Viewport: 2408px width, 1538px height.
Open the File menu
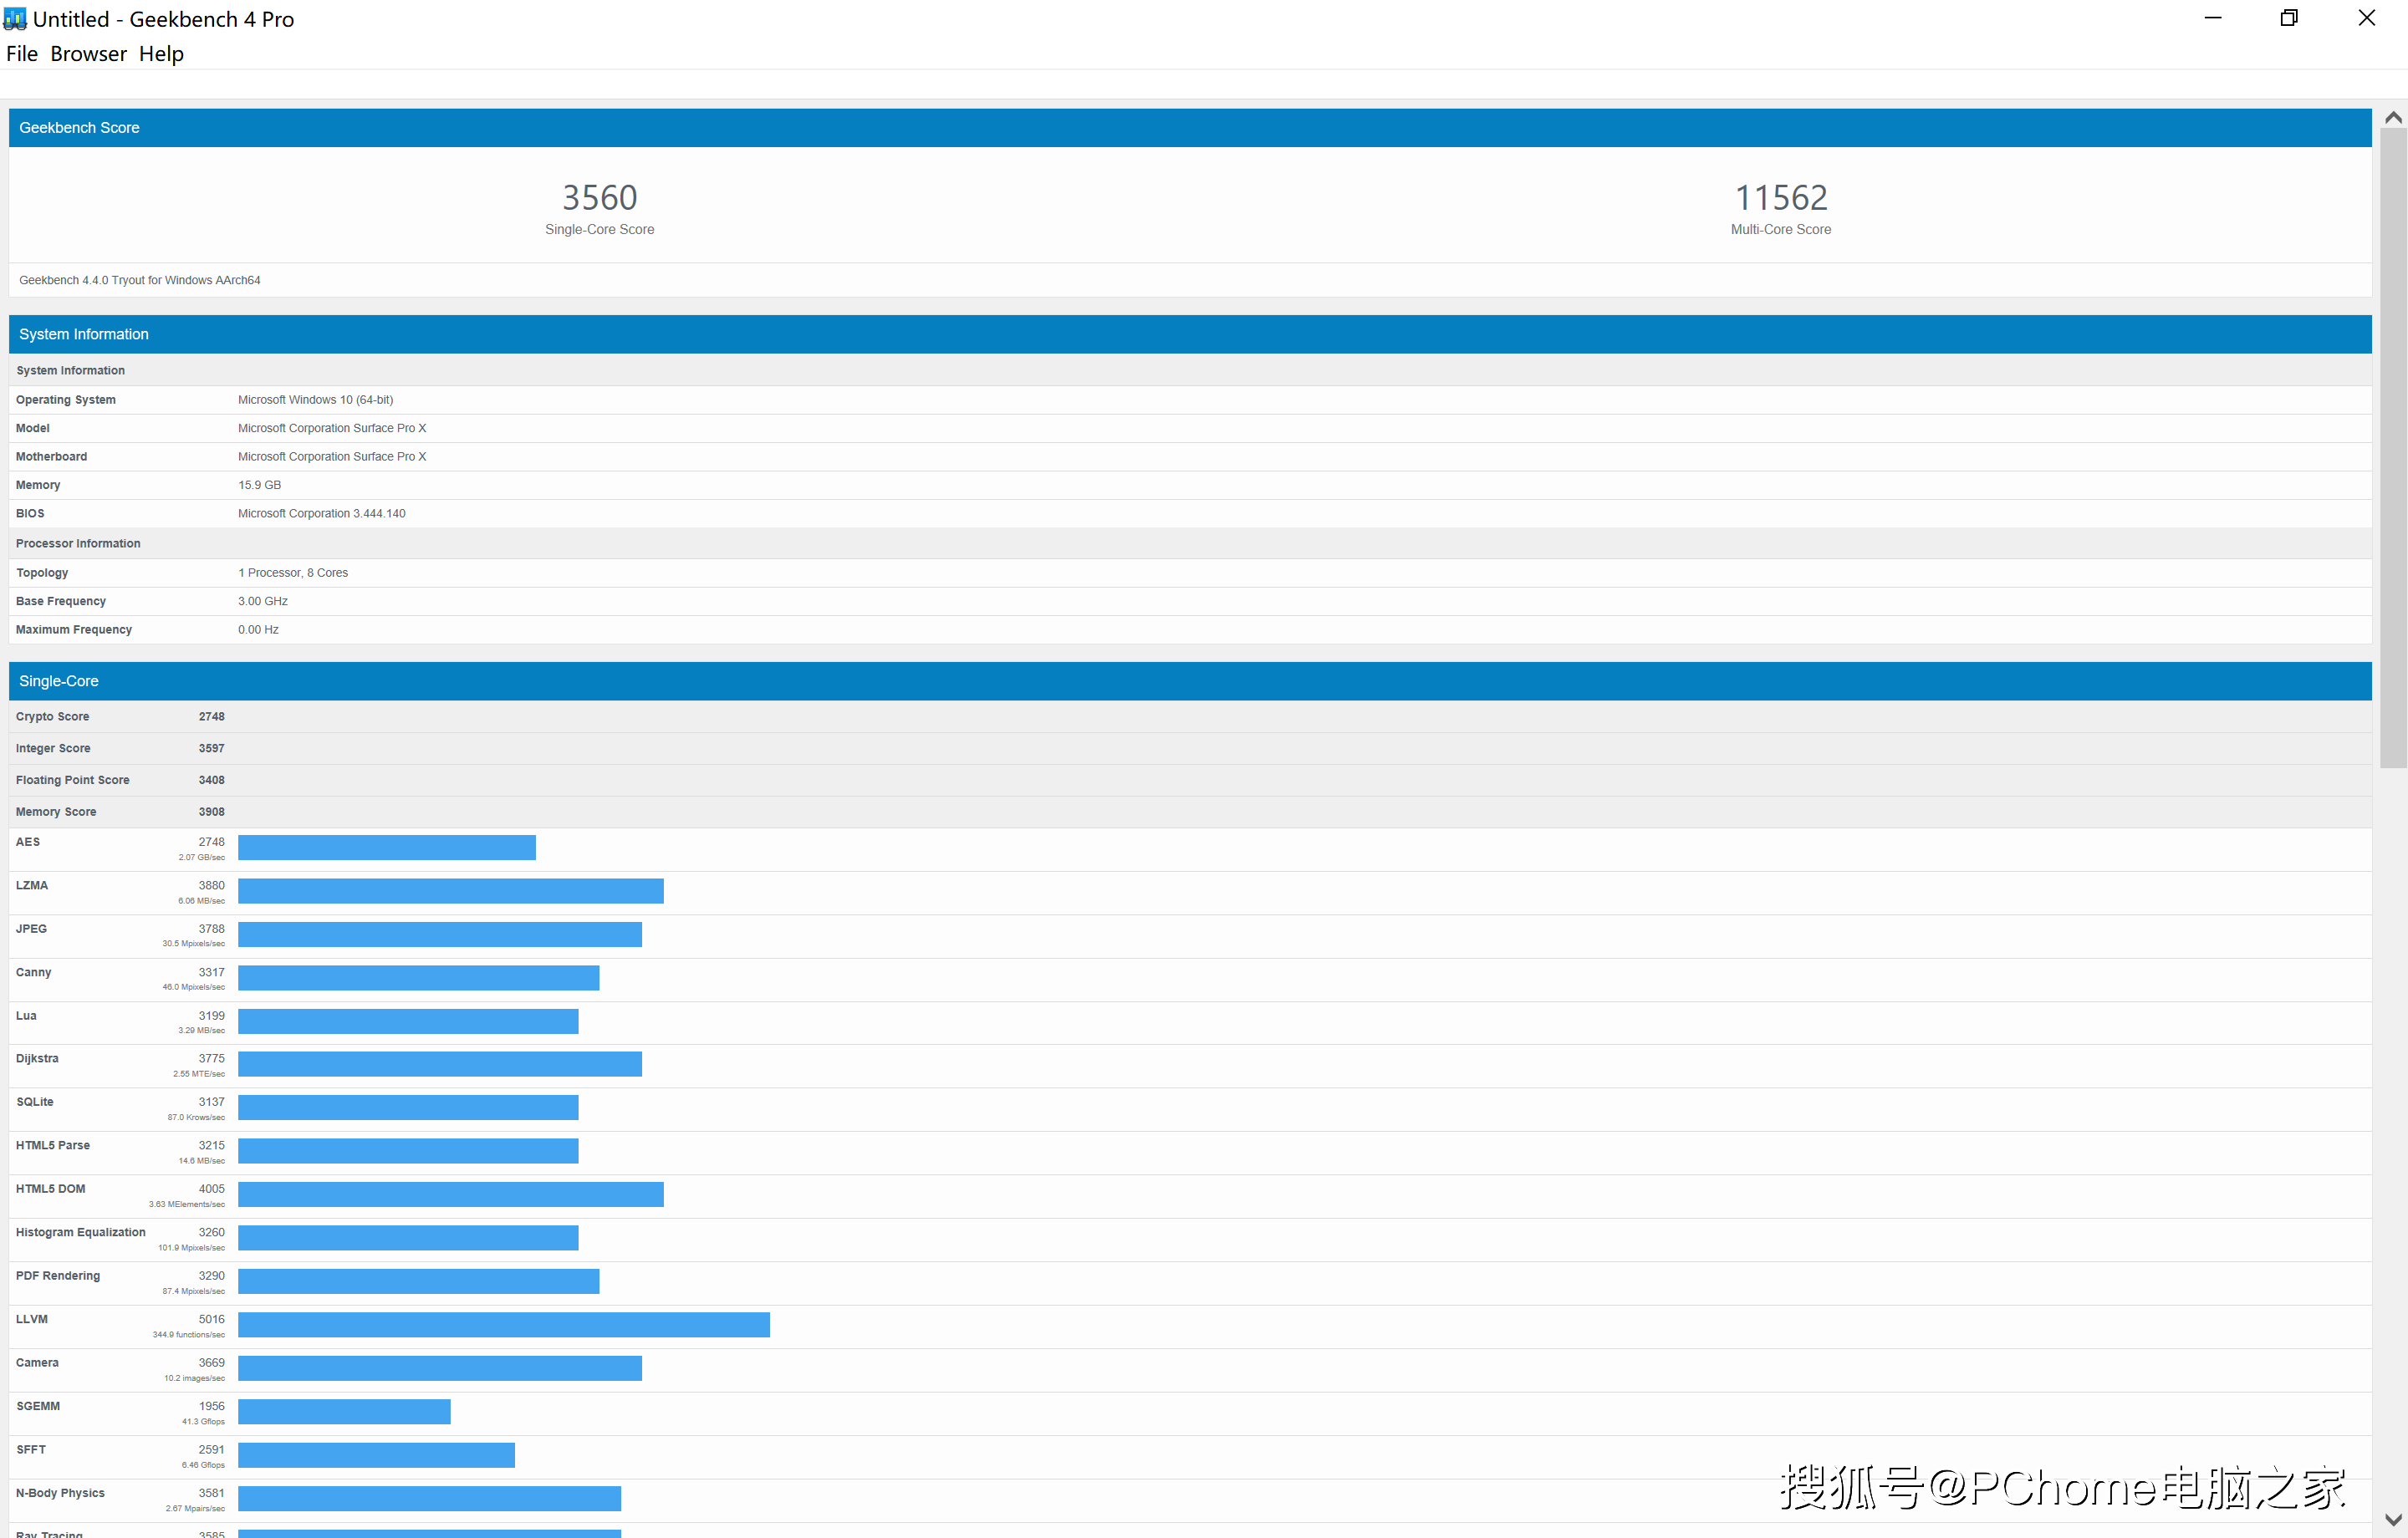pyautogui.click(x=22, y=54)
